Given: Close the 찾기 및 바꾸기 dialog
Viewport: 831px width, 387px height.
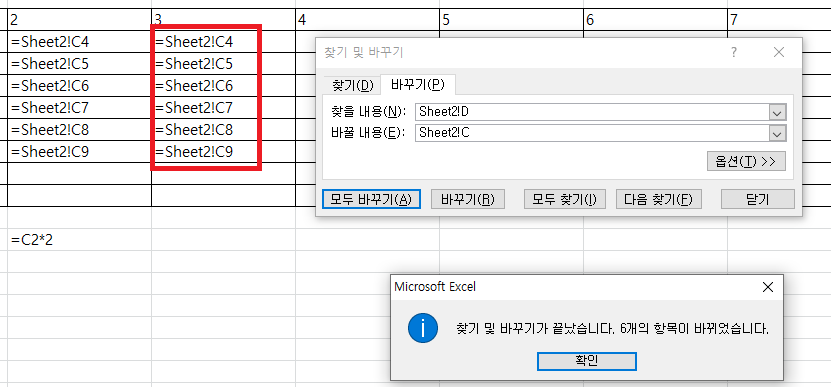Looking at the screenshot, I should point(779,52).
